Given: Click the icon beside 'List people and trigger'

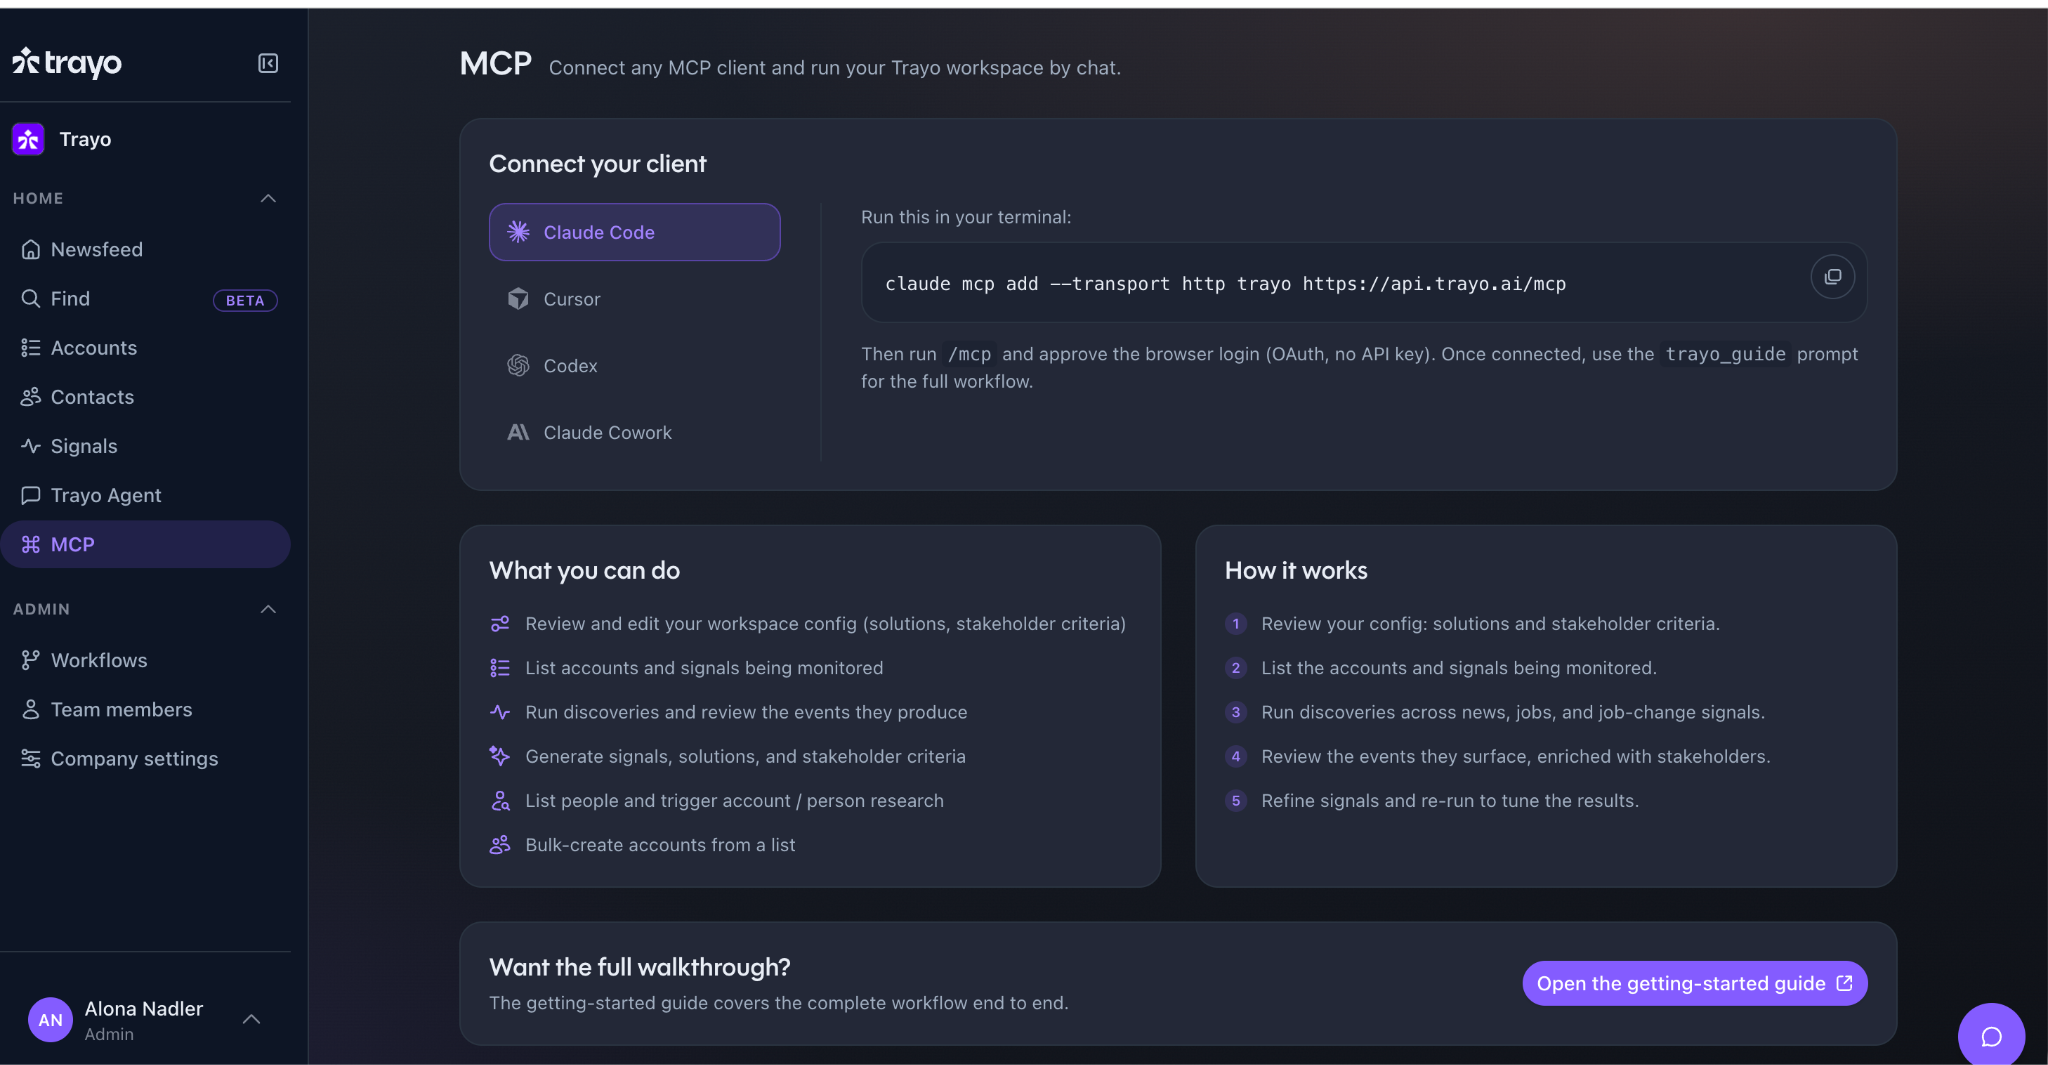Looking at the screenshot, I should (x=500, y=800).
